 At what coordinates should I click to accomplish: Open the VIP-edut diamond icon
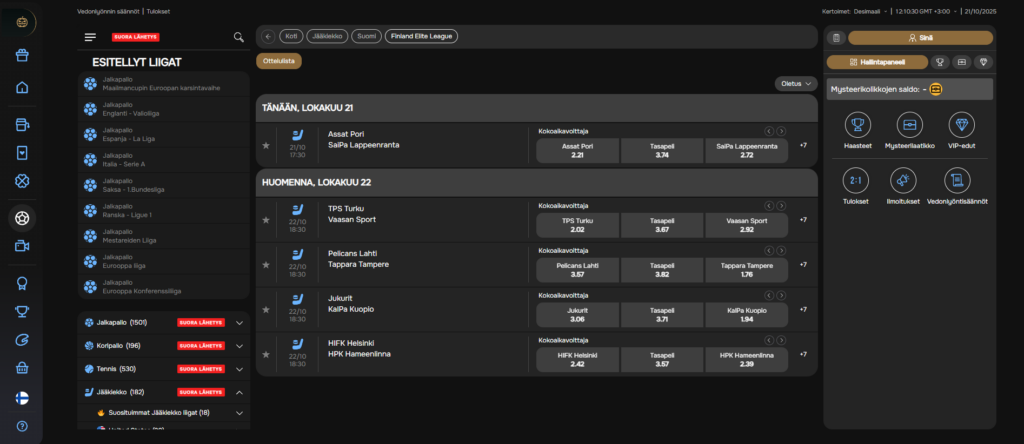point(961,125)
